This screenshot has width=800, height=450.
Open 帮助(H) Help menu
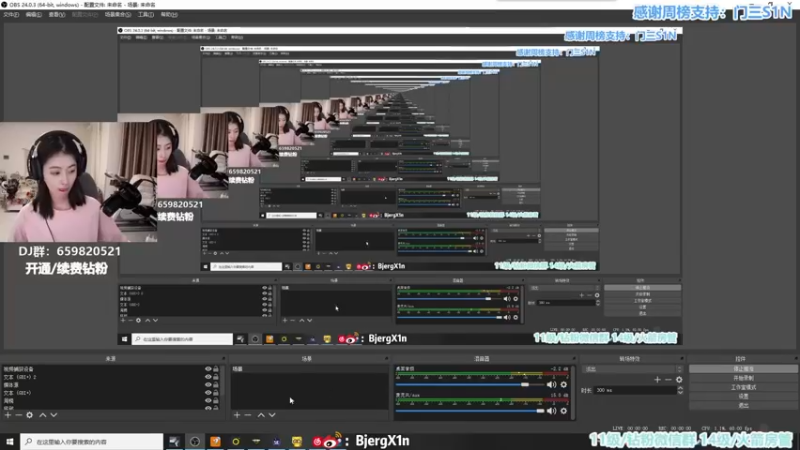click(x=169, y=15)
